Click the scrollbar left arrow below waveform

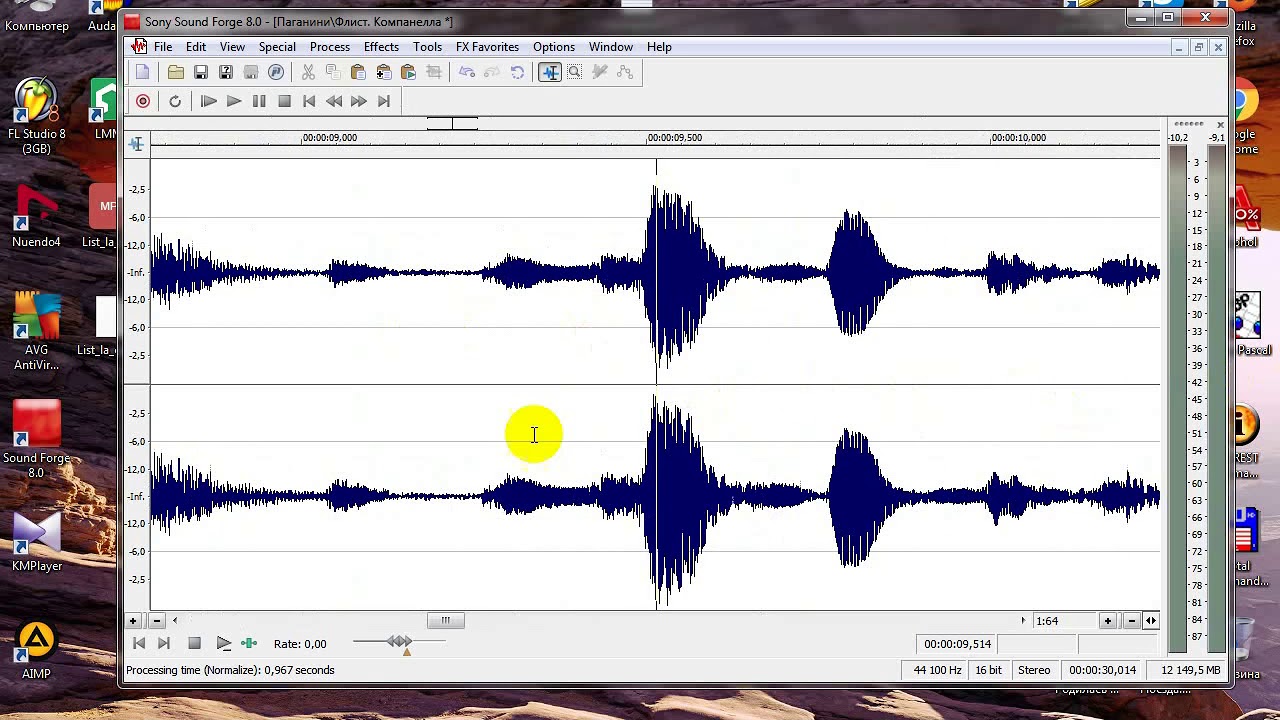(175, 621)
